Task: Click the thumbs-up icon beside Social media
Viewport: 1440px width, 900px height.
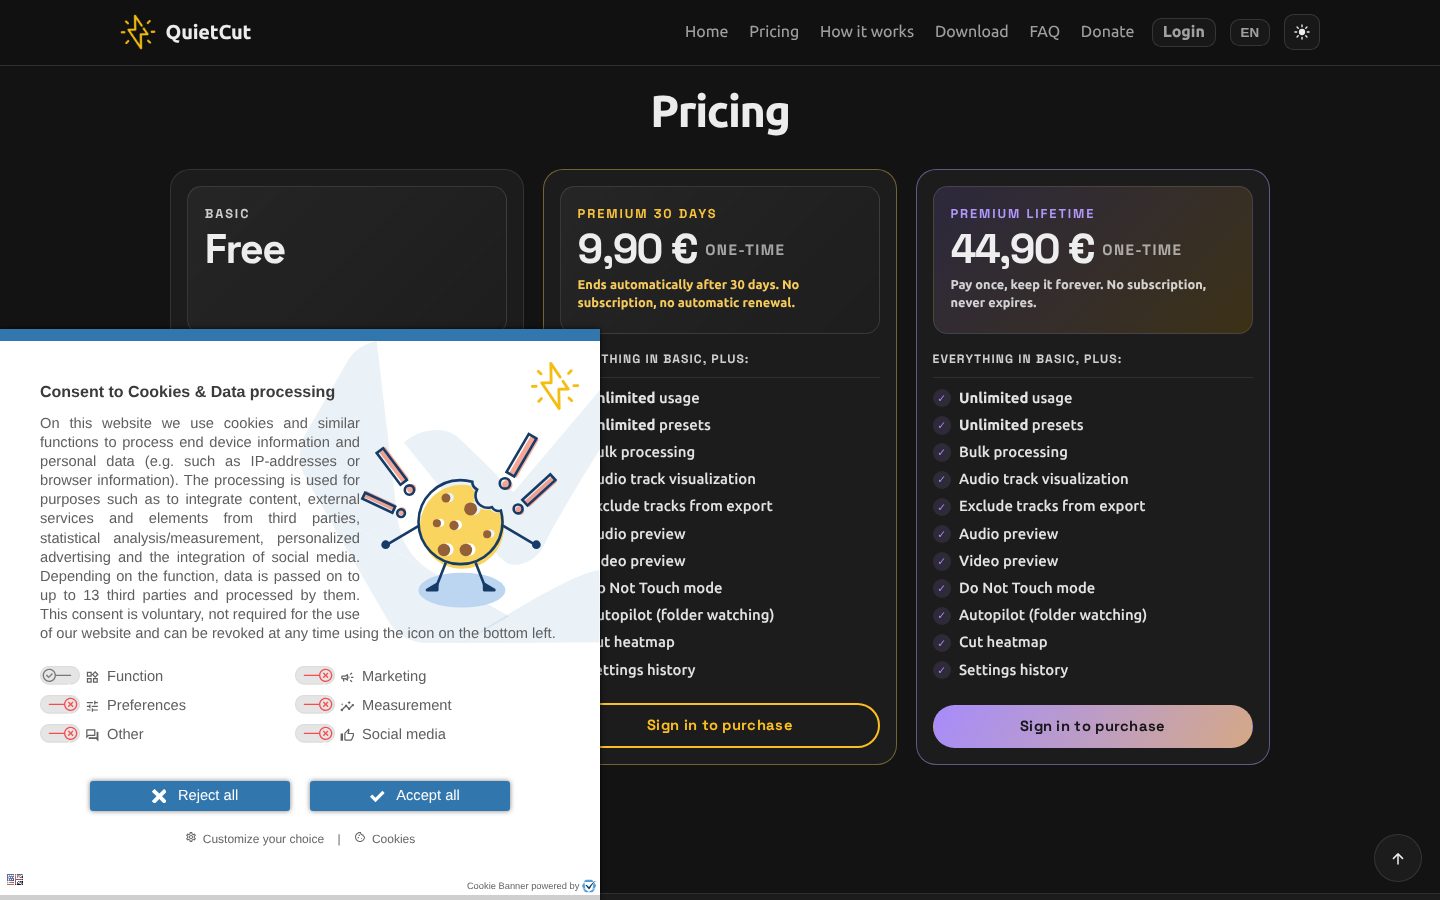Action: tap(347, 735)
